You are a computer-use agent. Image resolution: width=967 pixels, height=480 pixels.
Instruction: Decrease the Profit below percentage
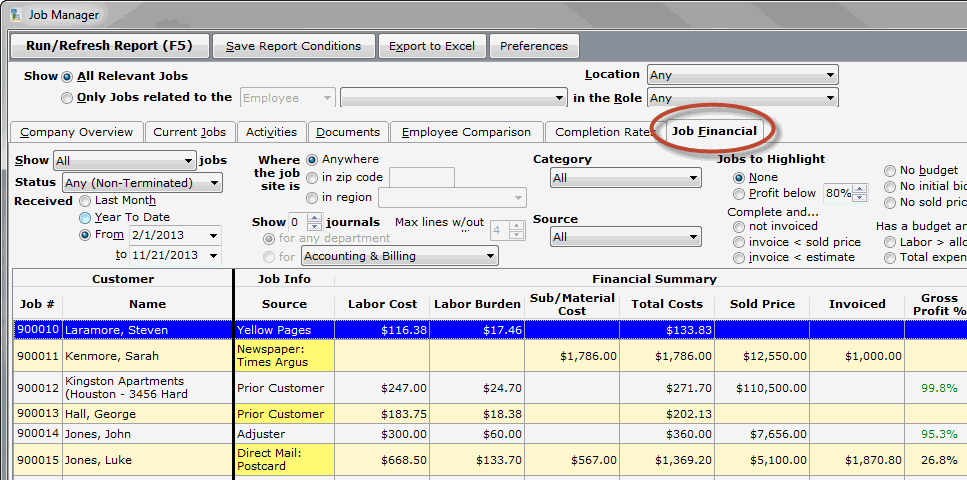(x=860, y=199)
